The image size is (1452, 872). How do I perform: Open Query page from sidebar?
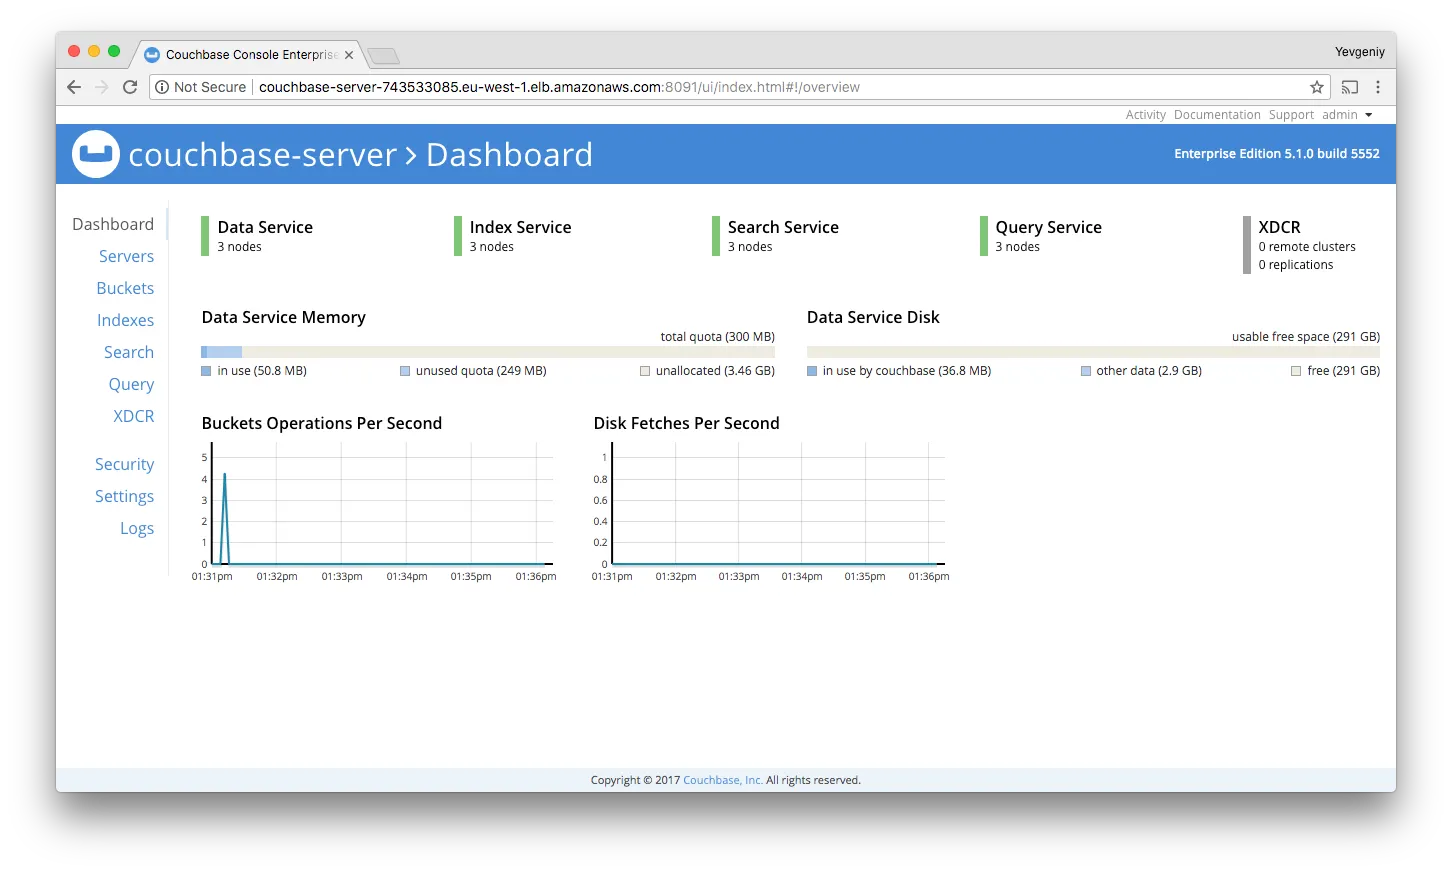[x=131, y=384]
